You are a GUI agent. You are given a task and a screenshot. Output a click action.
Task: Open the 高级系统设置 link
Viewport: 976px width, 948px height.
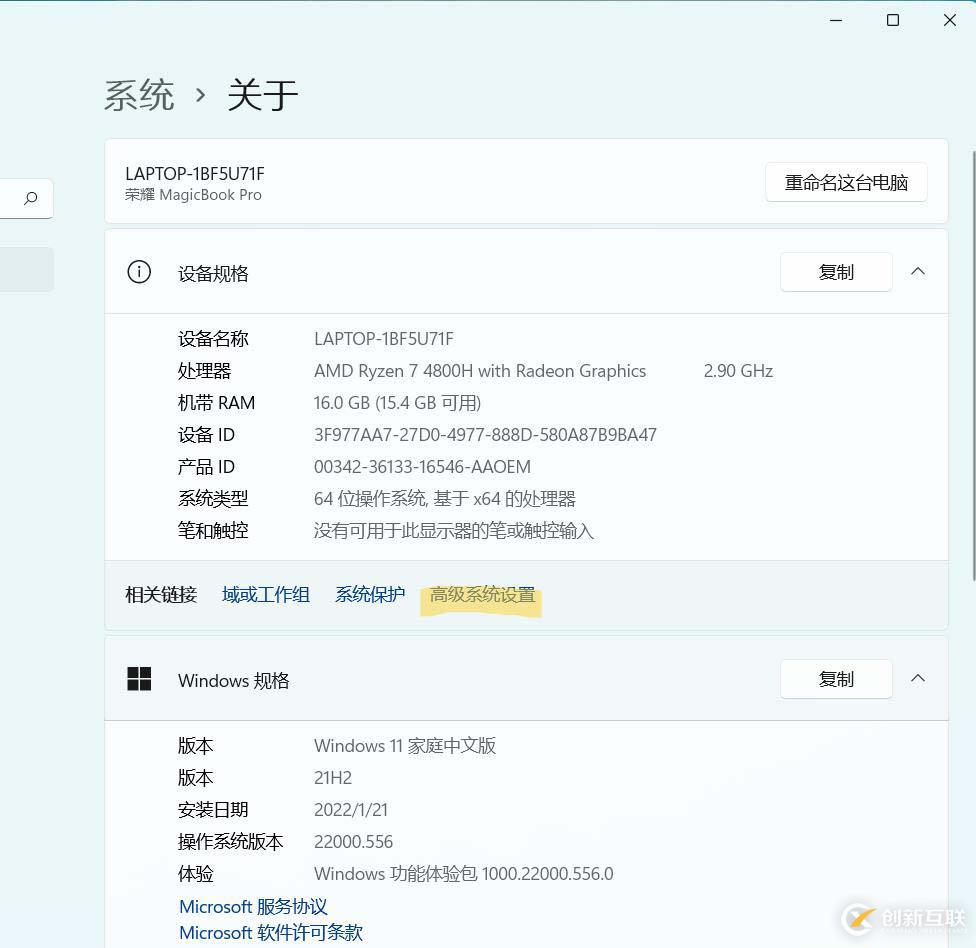click(x=482, y=594)
